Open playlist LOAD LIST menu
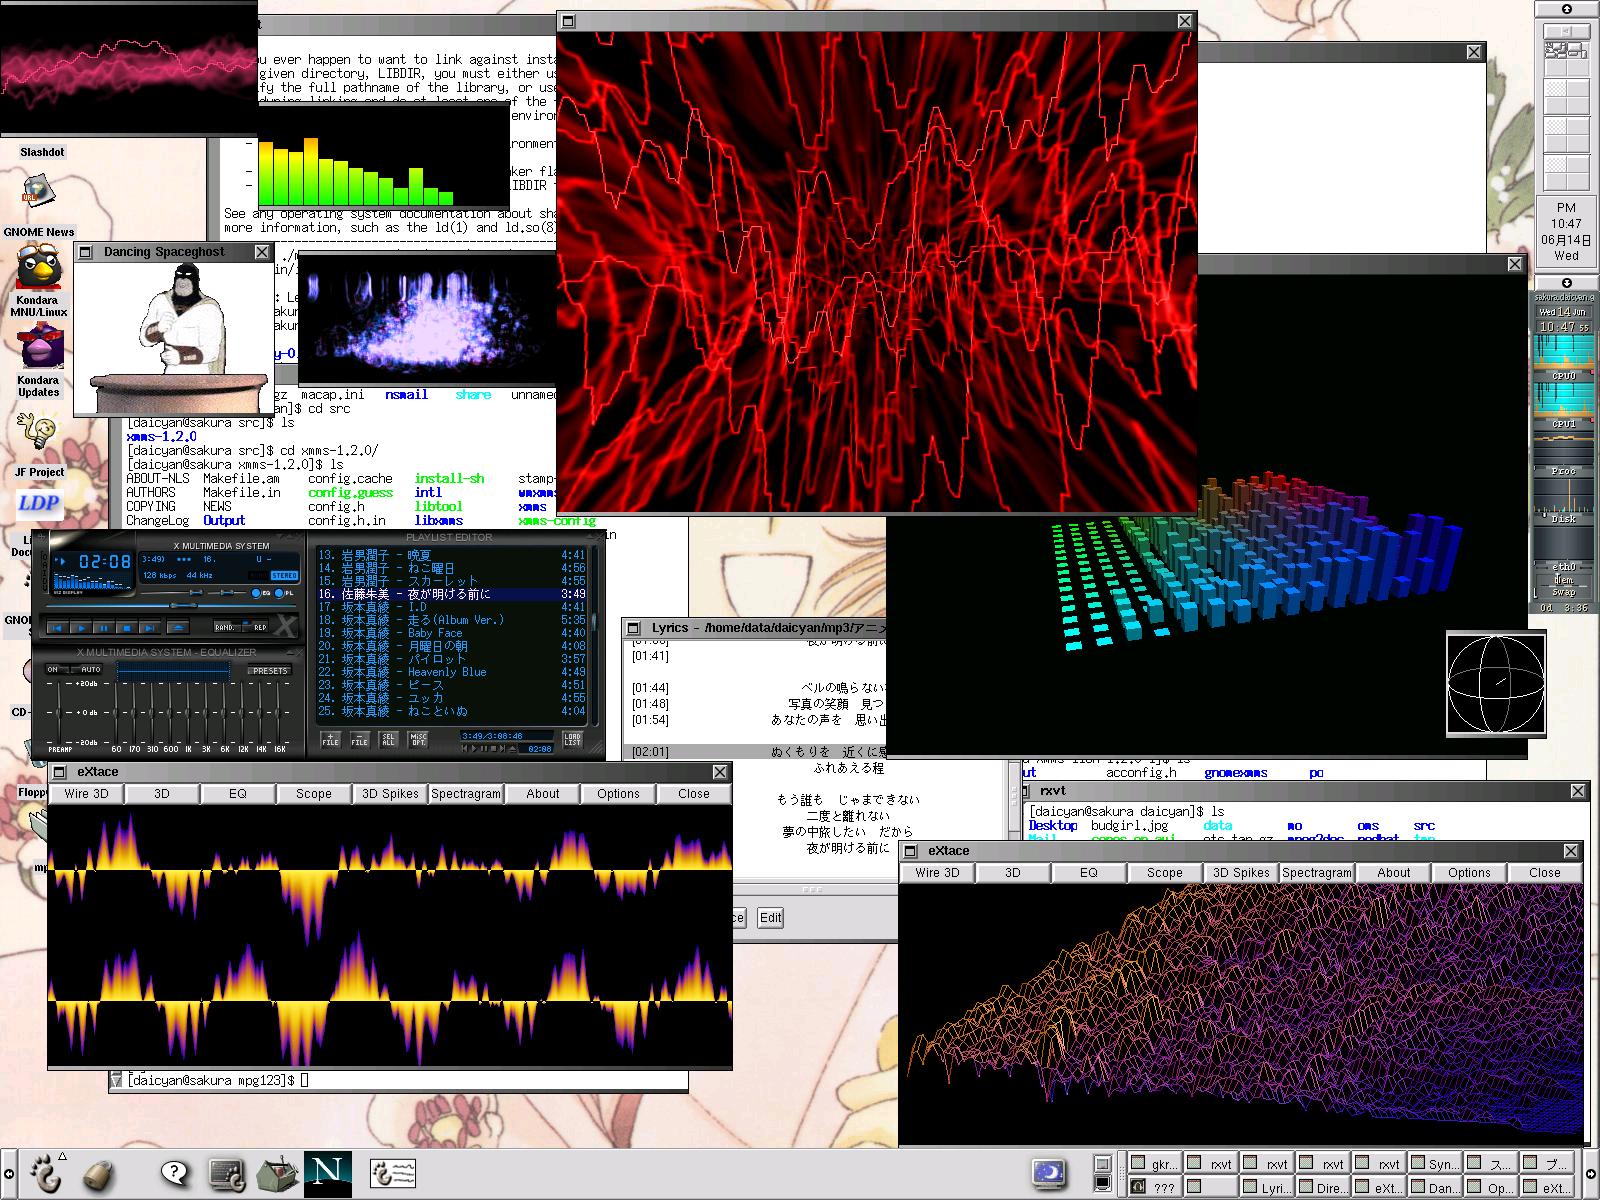Screen dimensions: 1600x1200 coord(572,739)
